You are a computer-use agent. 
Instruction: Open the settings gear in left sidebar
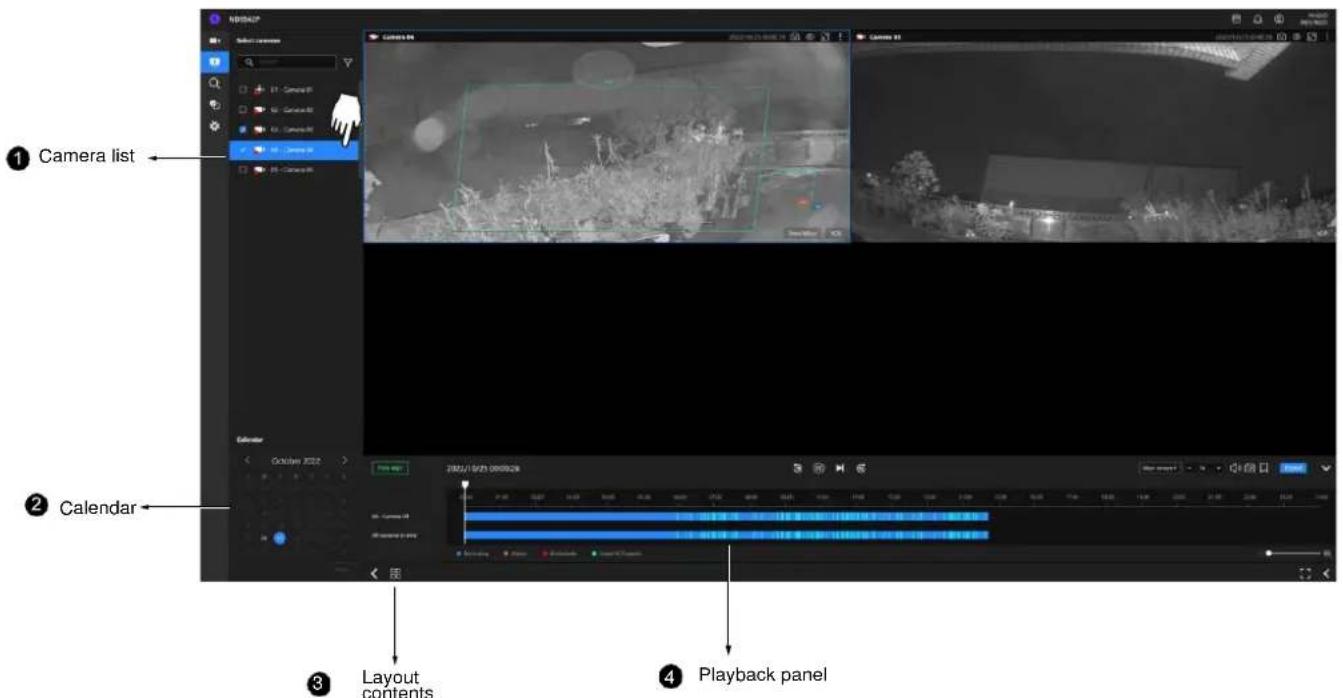coord(215,128)
